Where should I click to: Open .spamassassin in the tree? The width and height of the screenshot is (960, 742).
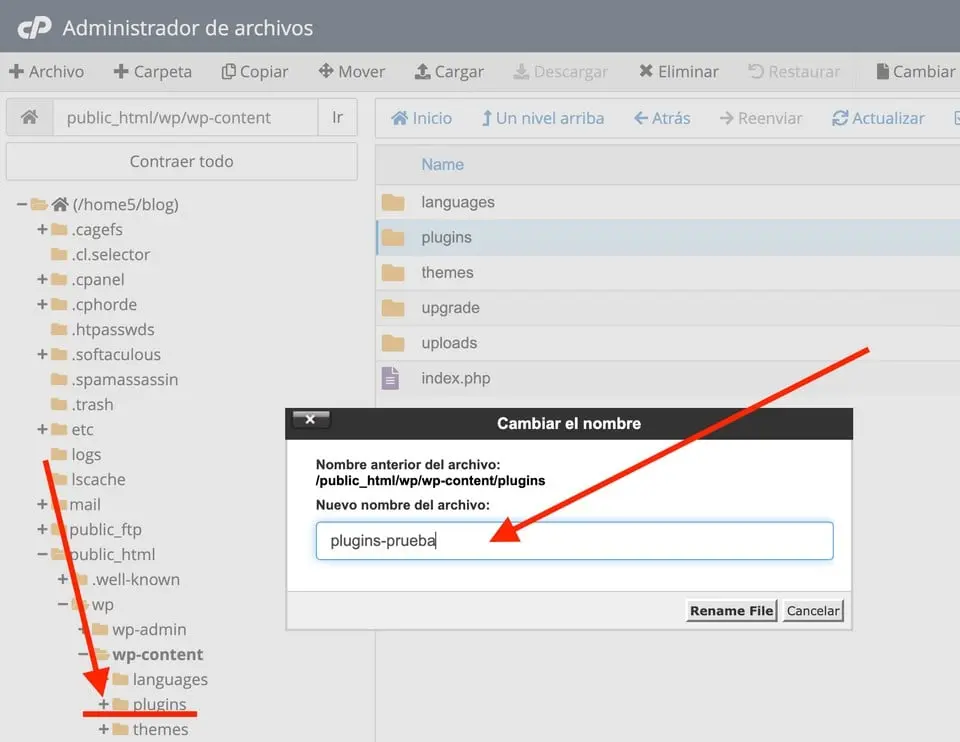[x=125, y=380]
